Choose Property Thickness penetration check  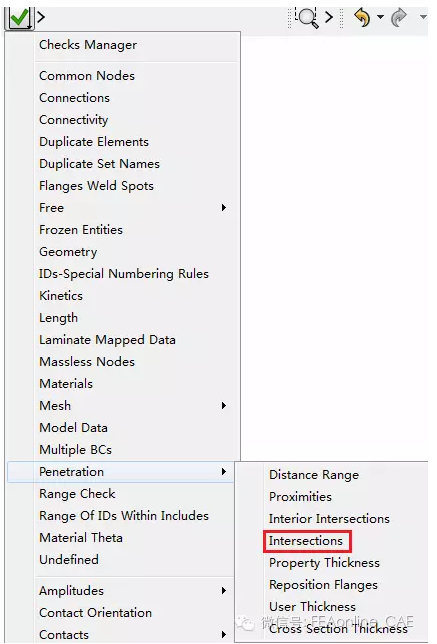[x=324, y=563]
